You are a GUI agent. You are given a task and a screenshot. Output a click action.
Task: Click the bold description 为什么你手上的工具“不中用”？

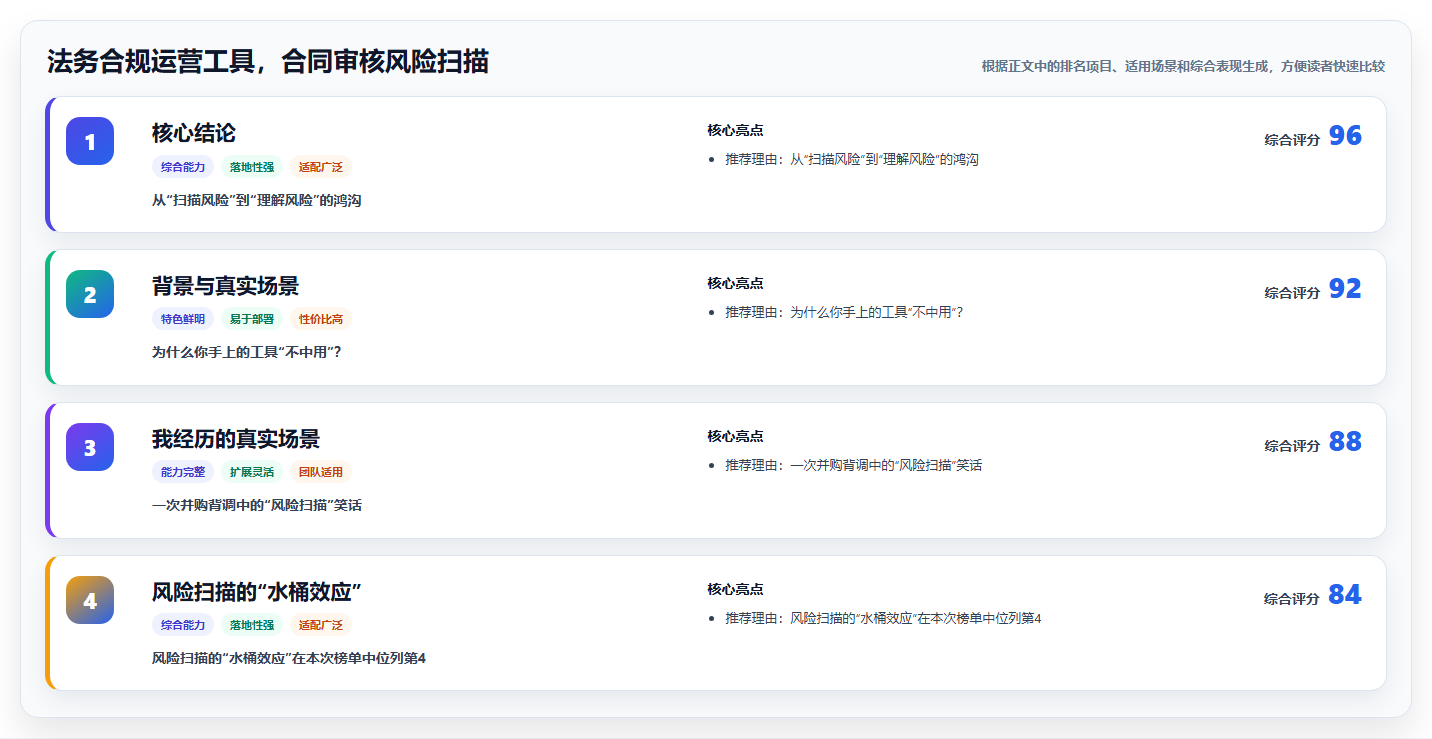tap(247, 353)
